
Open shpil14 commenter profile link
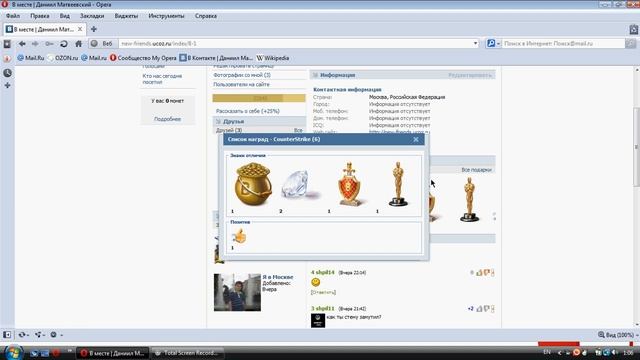[325, 272]
